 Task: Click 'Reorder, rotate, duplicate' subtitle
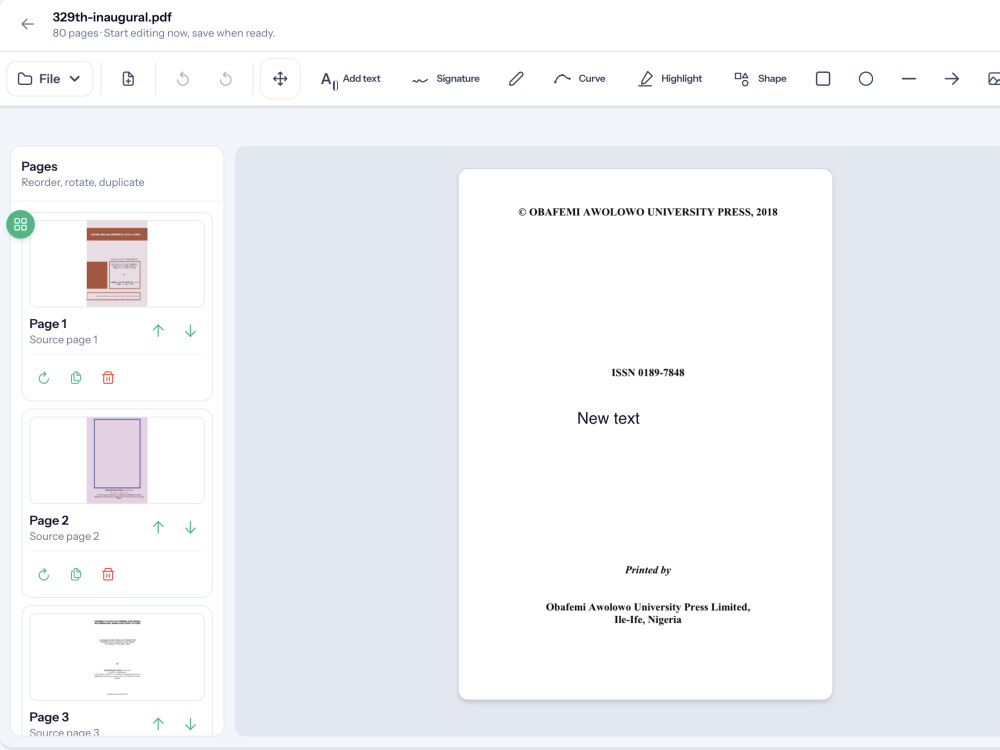[83, 182]
